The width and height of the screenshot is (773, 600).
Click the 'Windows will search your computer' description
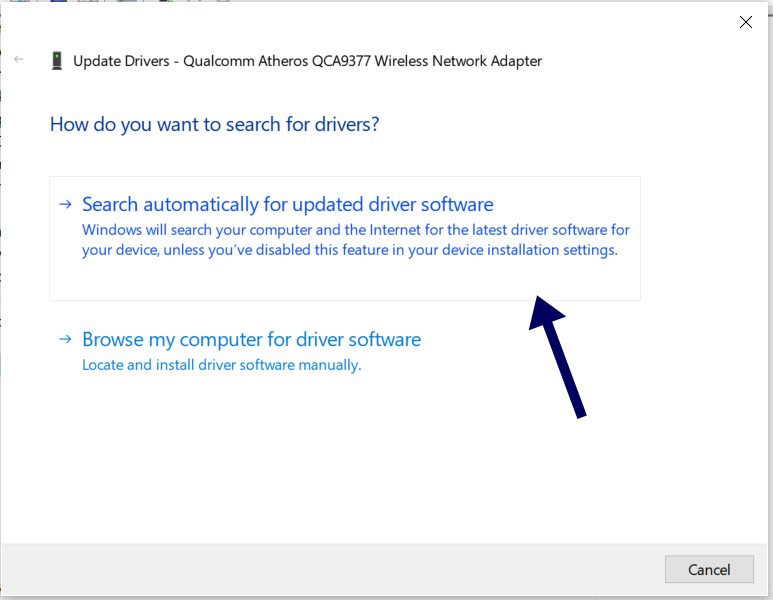[x=355, y=240]
